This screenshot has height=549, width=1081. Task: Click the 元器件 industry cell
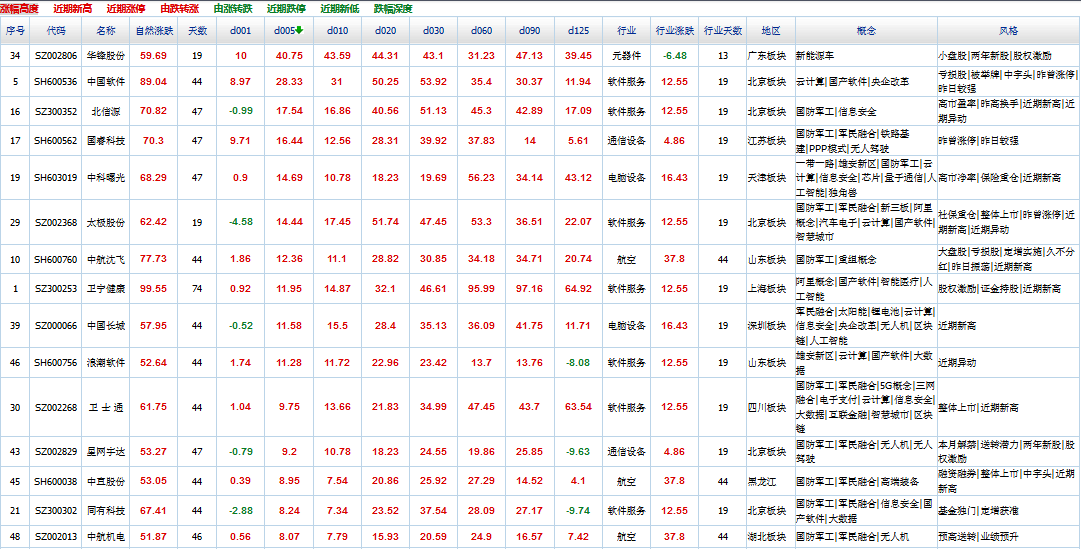(x=627, y=56)
